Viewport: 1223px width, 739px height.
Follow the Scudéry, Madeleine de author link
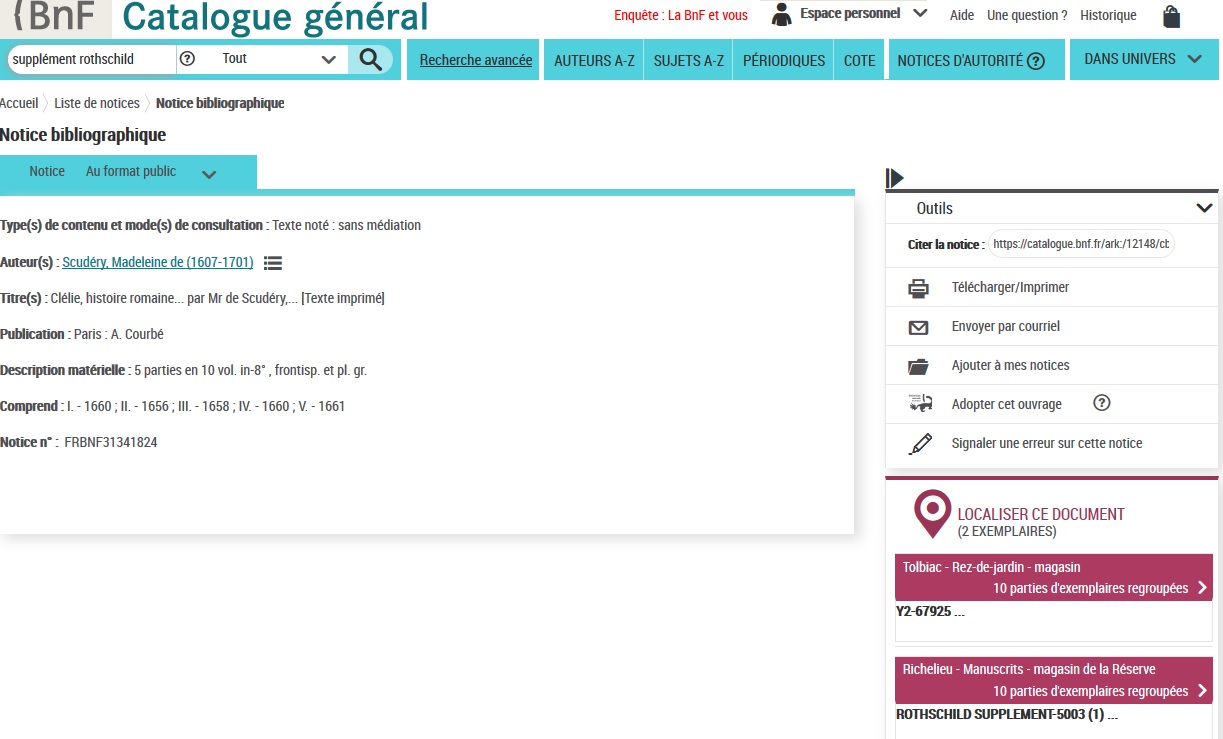point(158,263)
